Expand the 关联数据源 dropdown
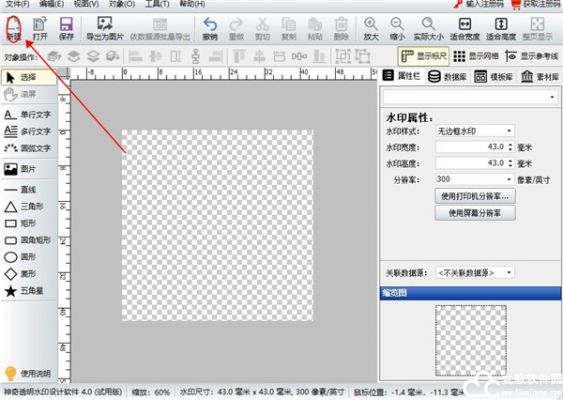The image size is (563, 400). coord(475,273)
